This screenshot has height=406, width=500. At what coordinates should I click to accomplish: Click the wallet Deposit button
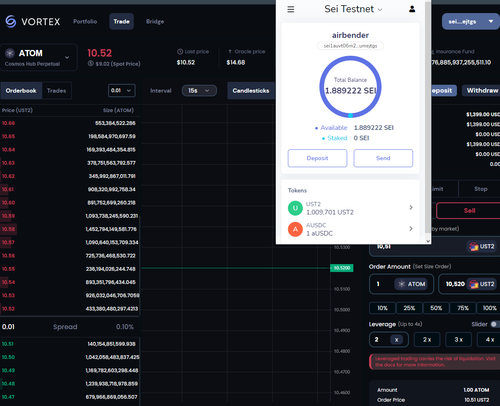[x=317, y=158]
